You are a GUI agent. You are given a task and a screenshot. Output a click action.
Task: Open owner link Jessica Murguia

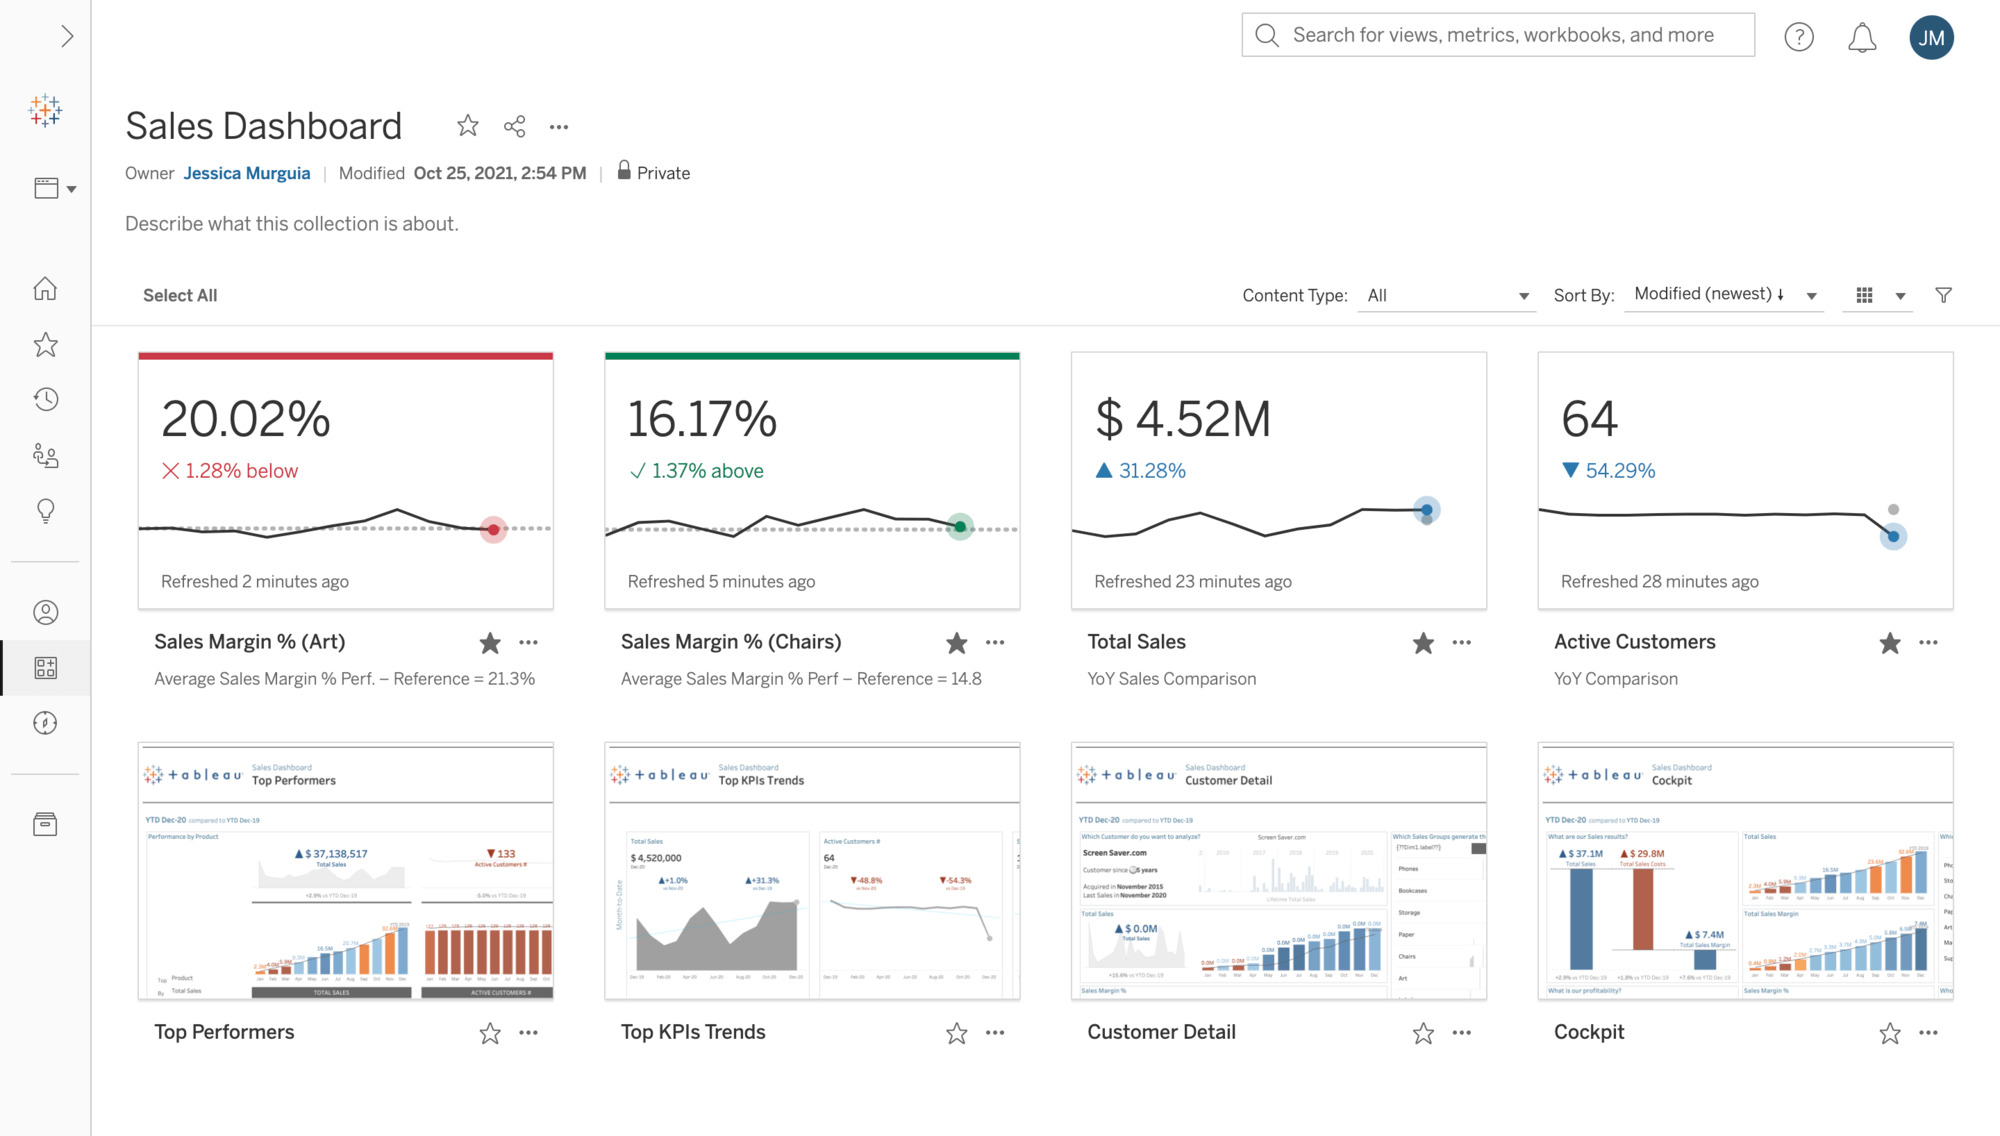click(x=246, y=173)
